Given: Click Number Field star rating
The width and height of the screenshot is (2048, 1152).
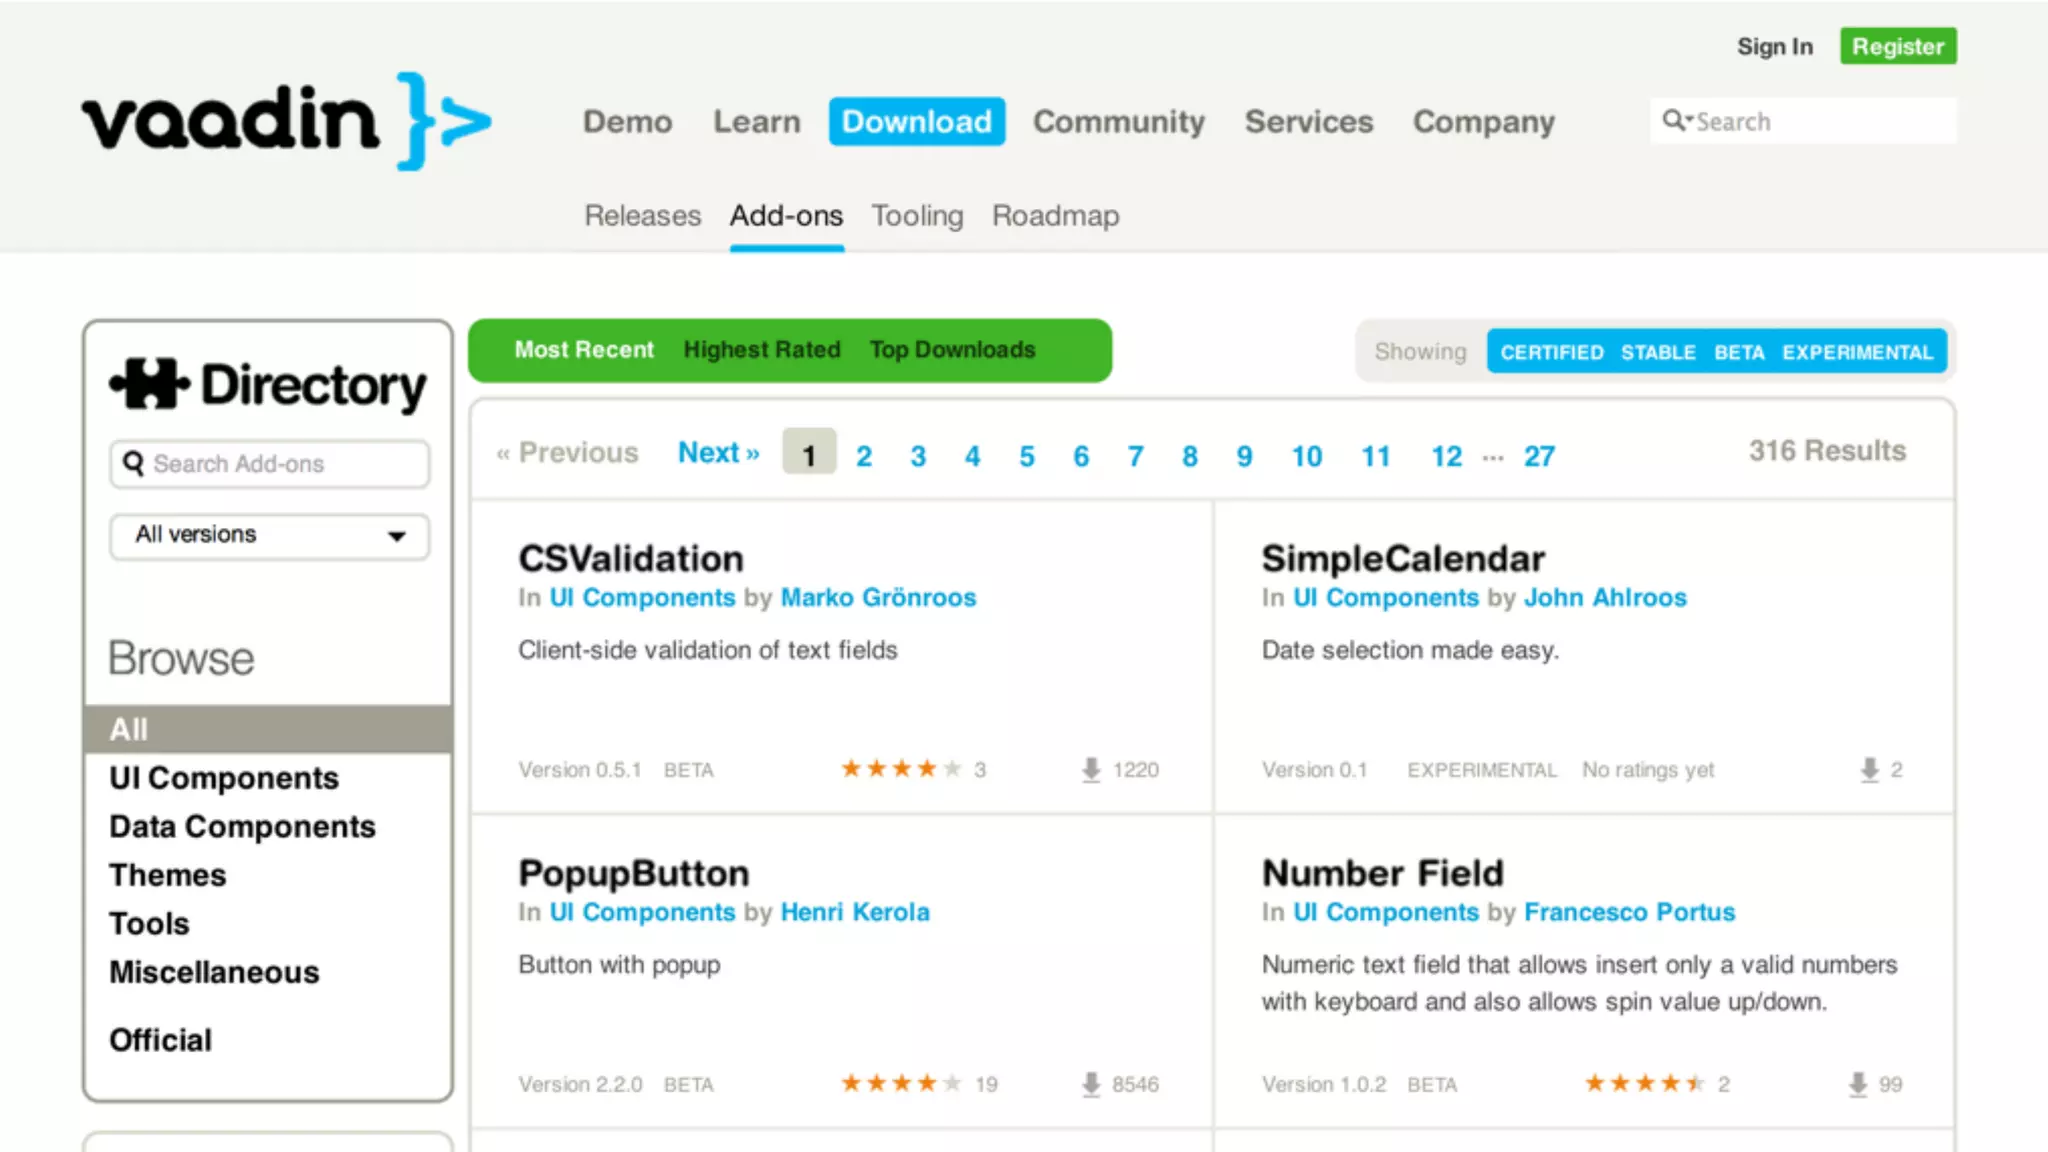Looking at the screenshot, I should (1644, 1084).
